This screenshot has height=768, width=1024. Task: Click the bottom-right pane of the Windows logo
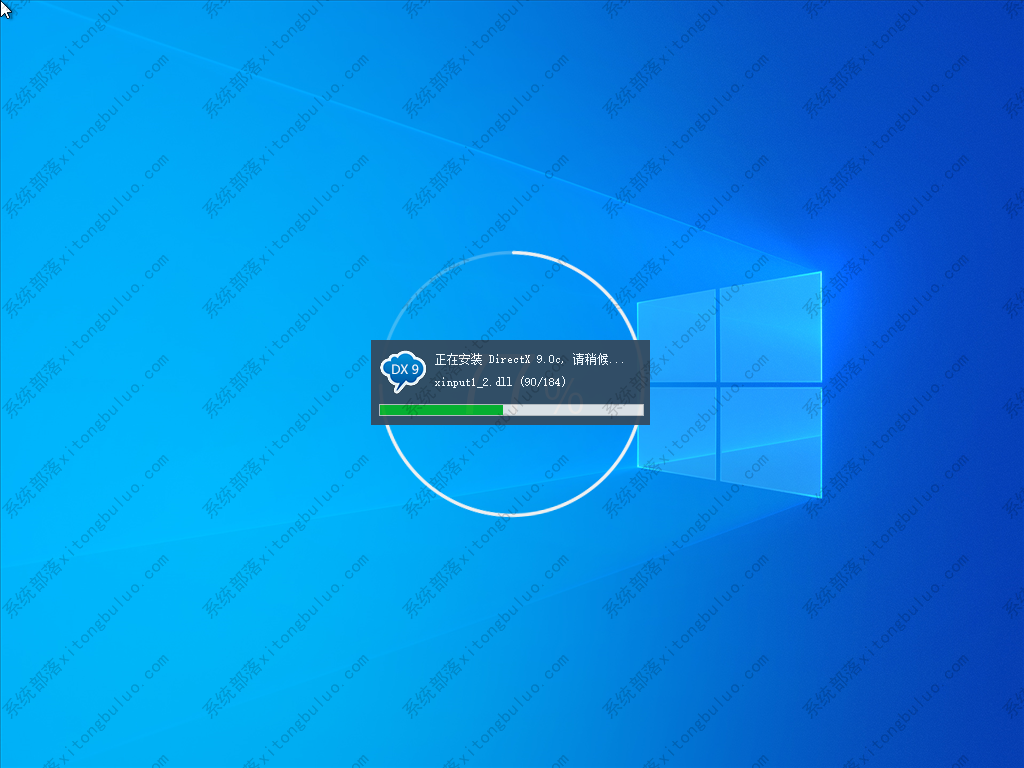(x=770, y=440)
